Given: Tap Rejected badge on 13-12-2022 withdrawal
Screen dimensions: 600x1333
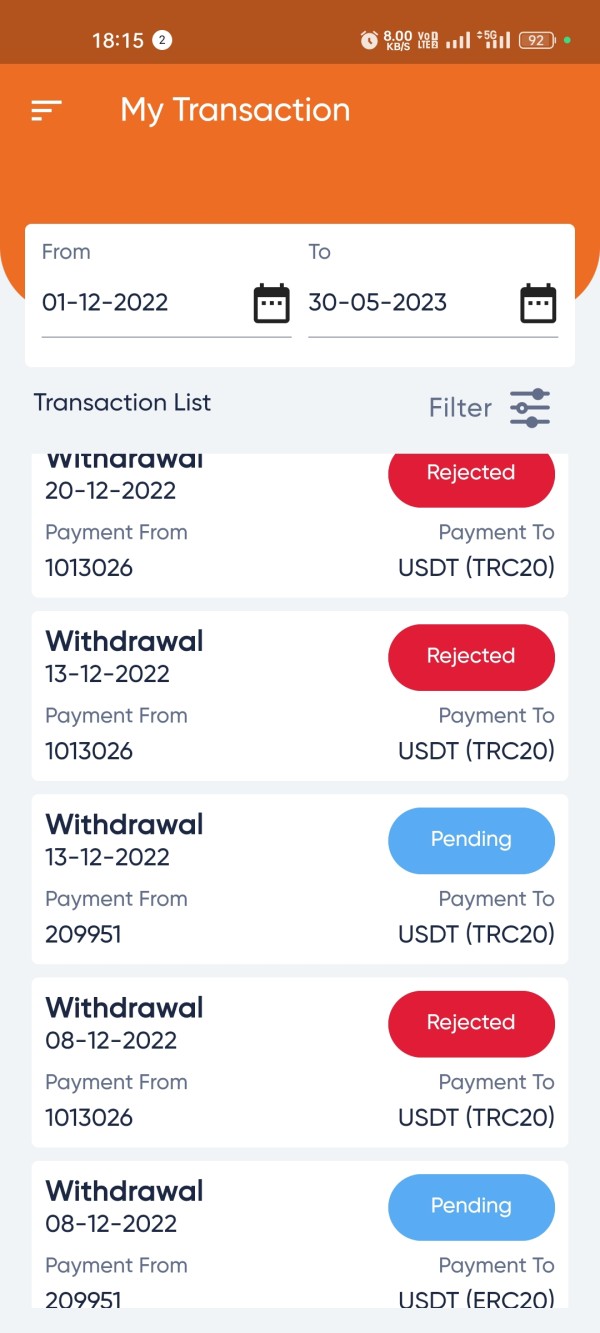Looking at the screenshot, I should click(x=471, y=657).
